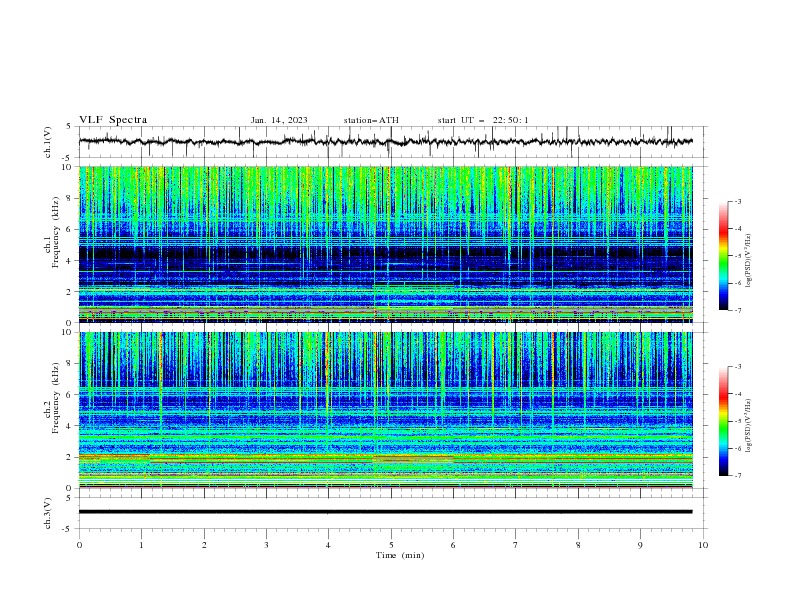The image size is (792, 612).
Task: Click the time axis tick label "9"
Action: pyautogui.click(x=640, y=545)
